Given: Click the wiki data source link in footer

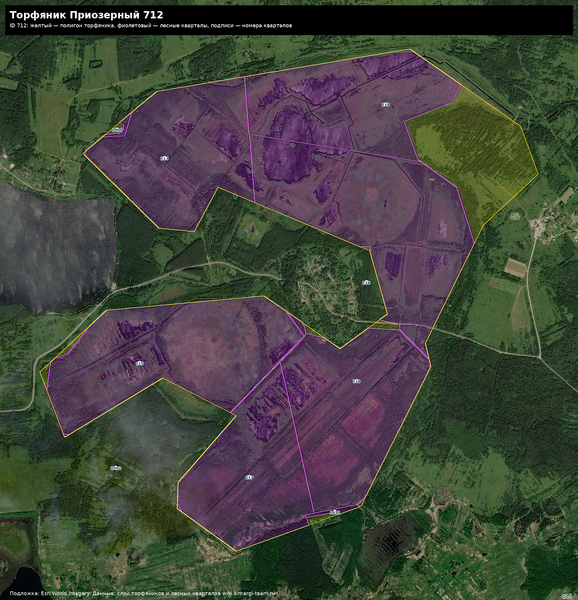Looking at the screenshot, I should tap(249, 593).
